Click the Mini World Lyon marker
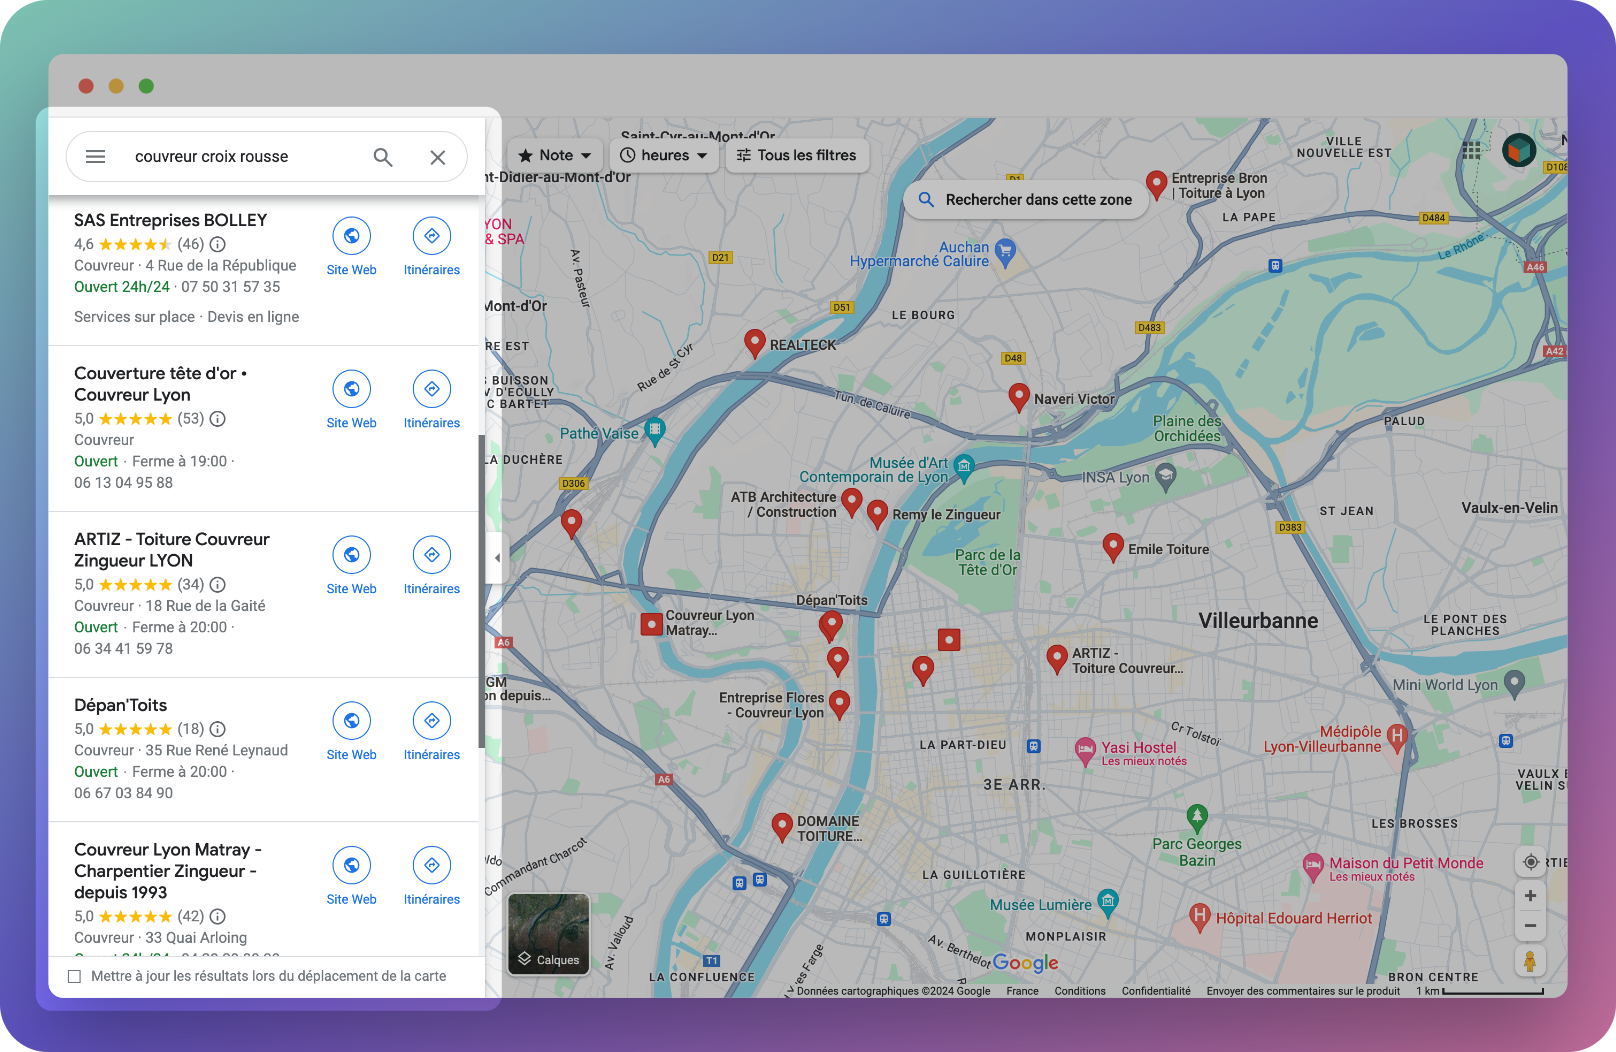The height and width of the screenshot is (1052, 1616). pos(1515,683)
